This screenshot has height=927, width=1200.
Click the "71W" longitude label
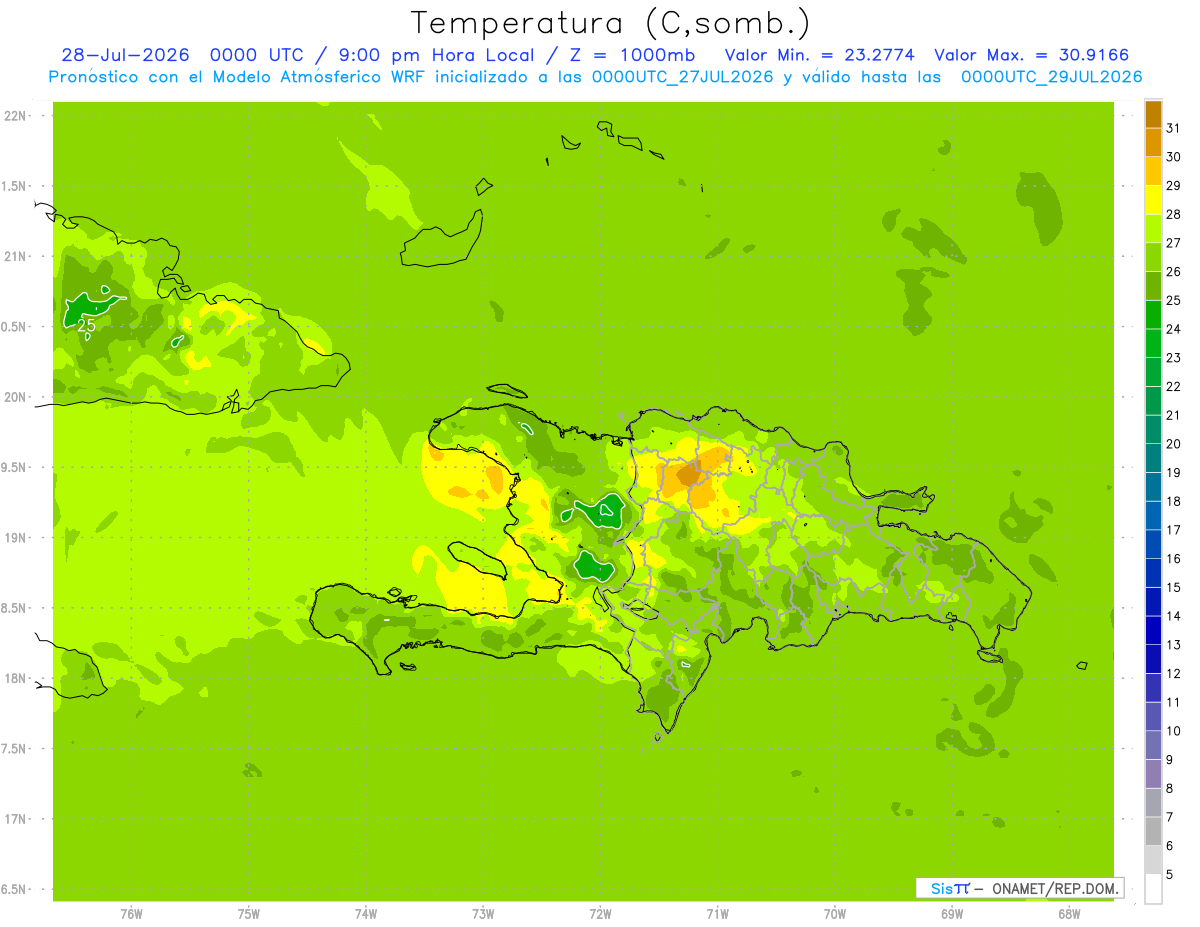click(717, 914)
